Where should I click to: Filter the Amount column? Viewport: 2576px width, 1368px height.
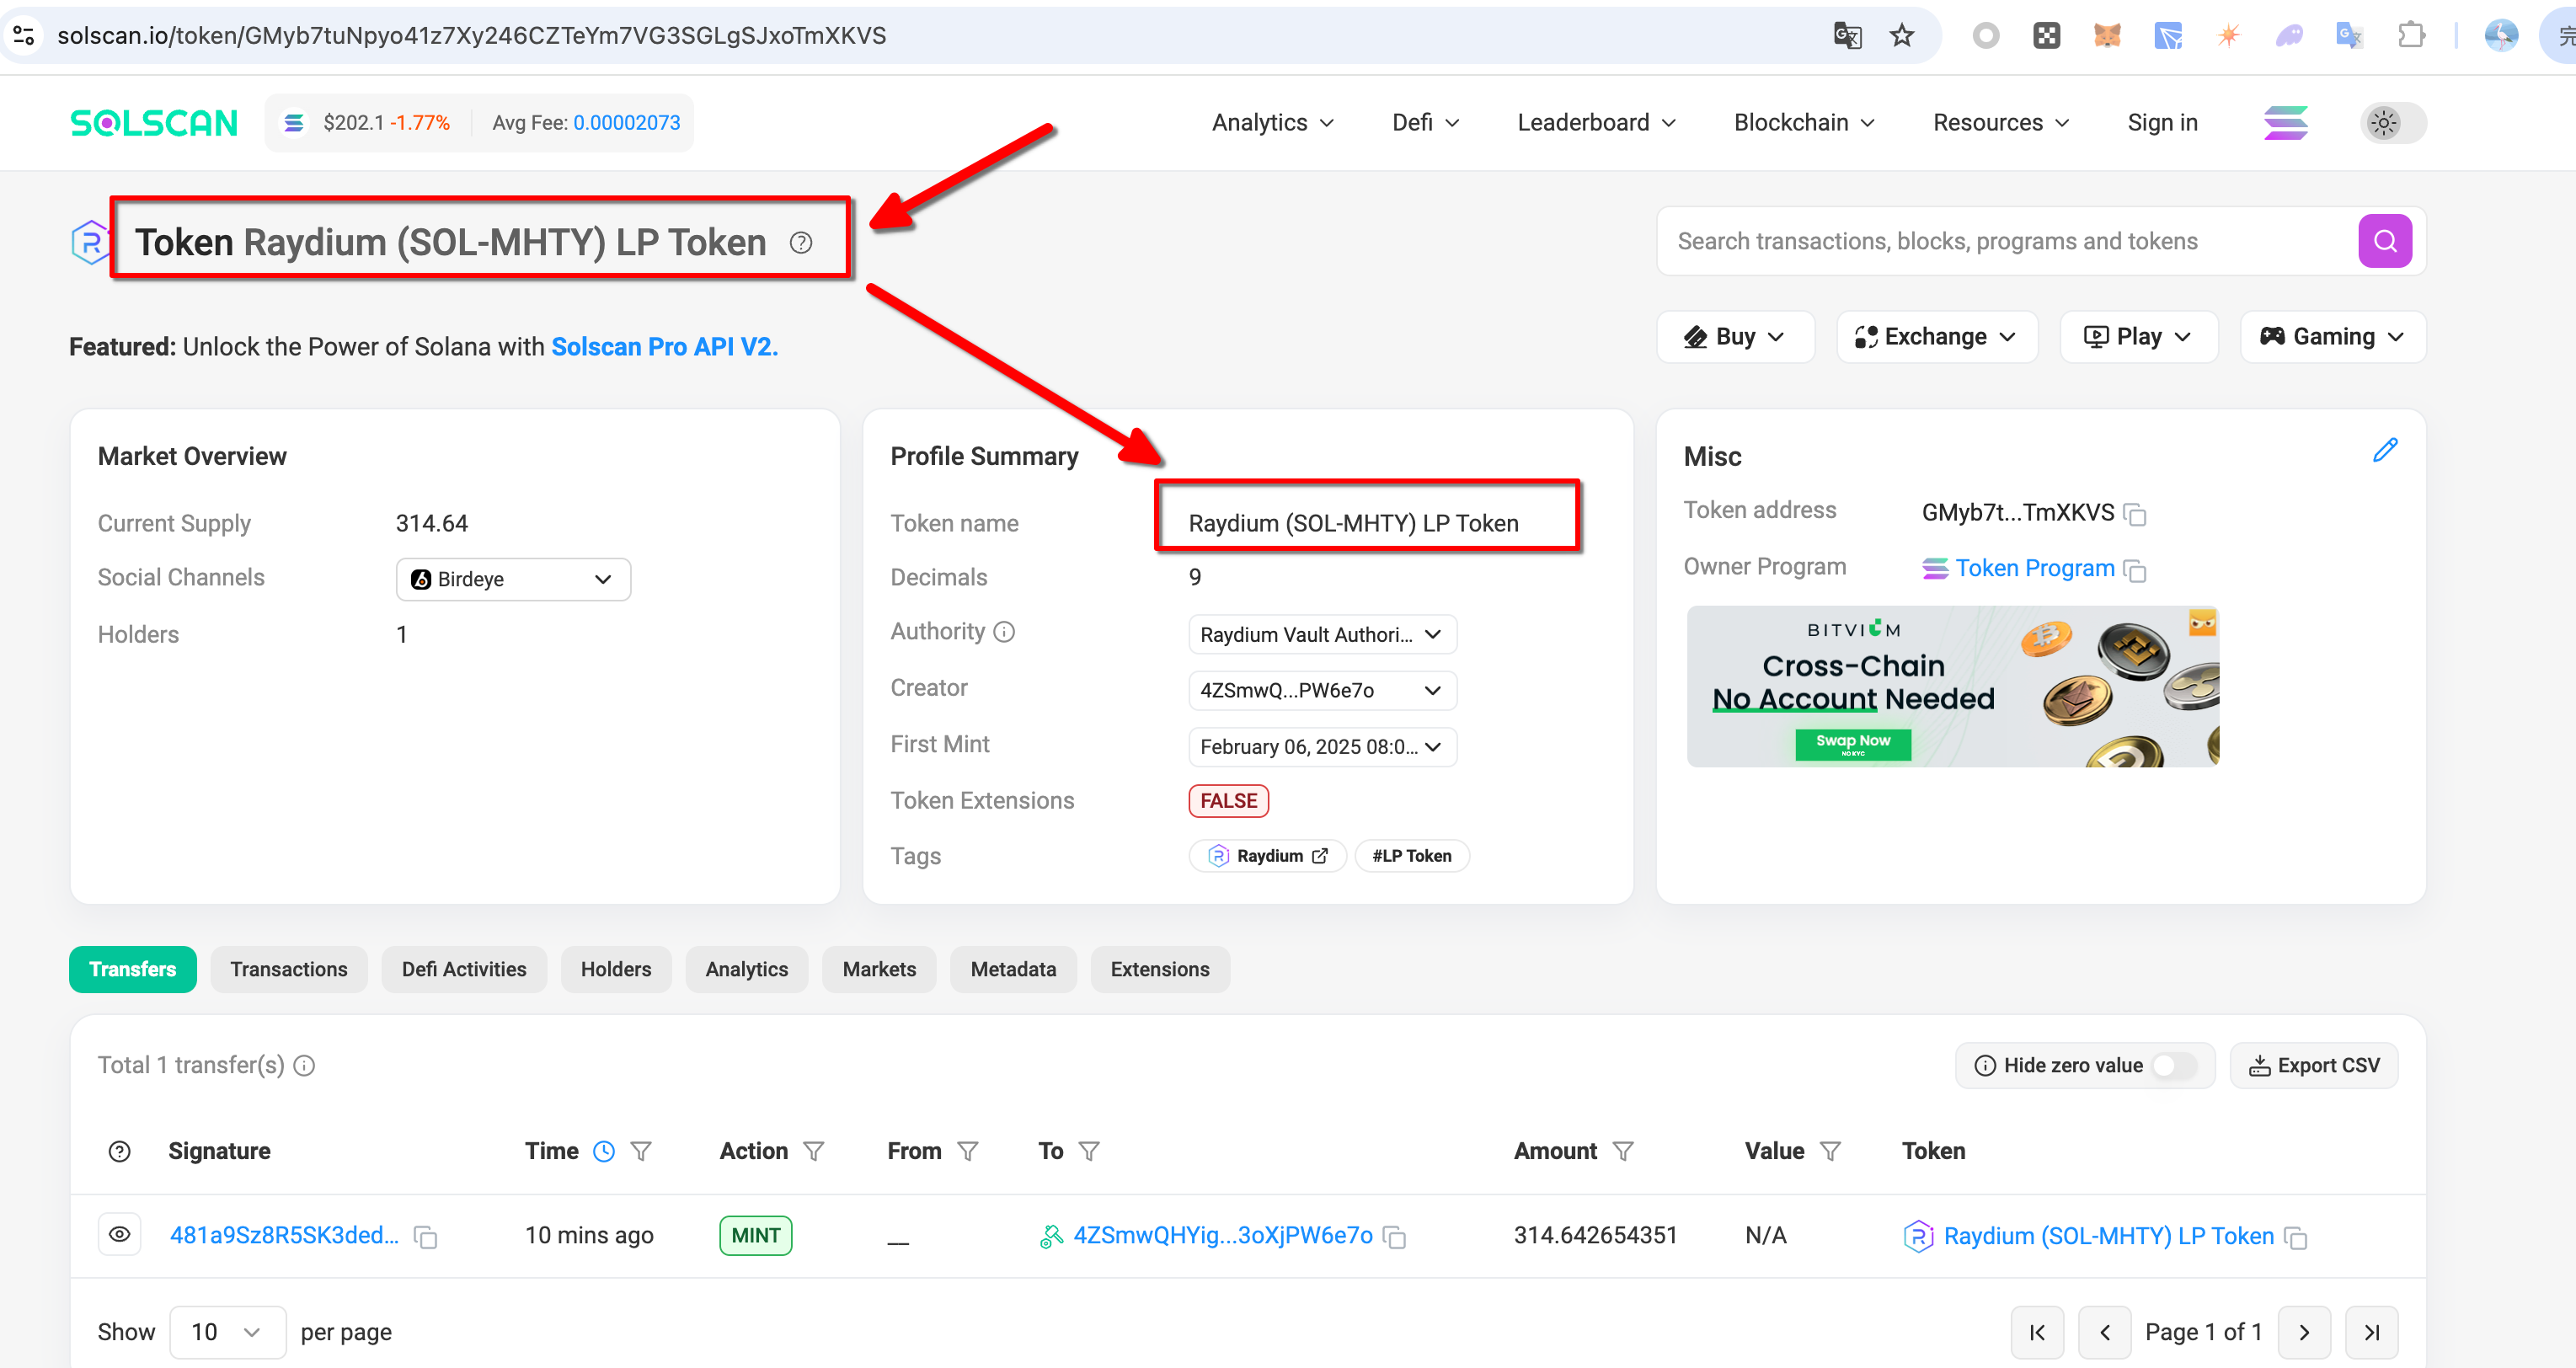[1623, 1152]
